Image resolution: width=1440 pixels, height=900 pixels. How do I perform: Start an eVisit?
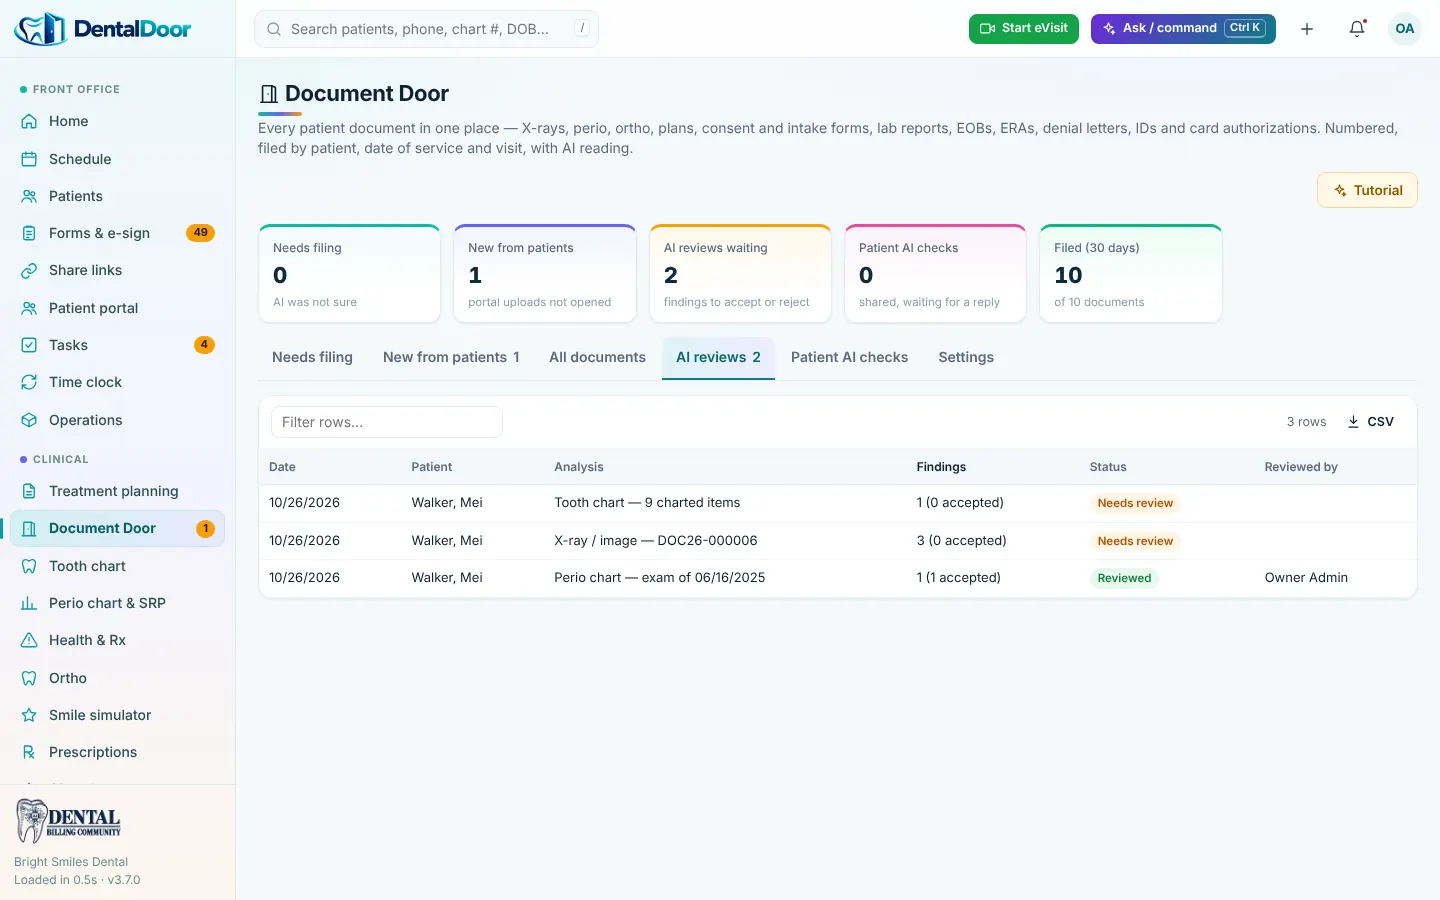[x=1024, y=29]
